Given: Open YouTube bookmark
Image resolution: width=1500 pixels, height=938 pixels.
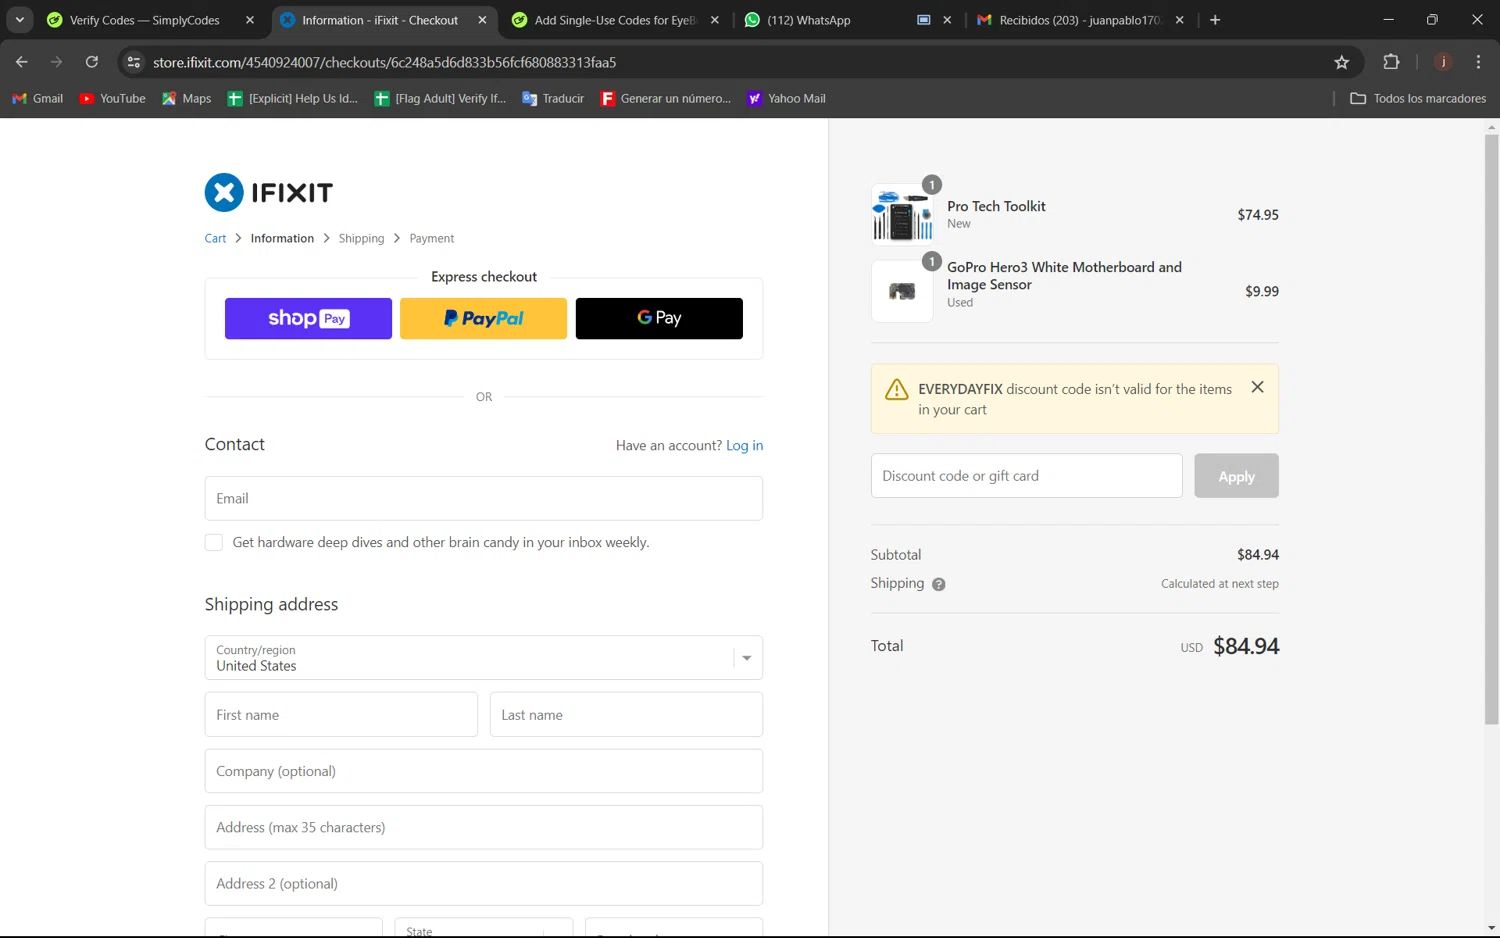Looking at the screenshot, I should coord(112,98).
